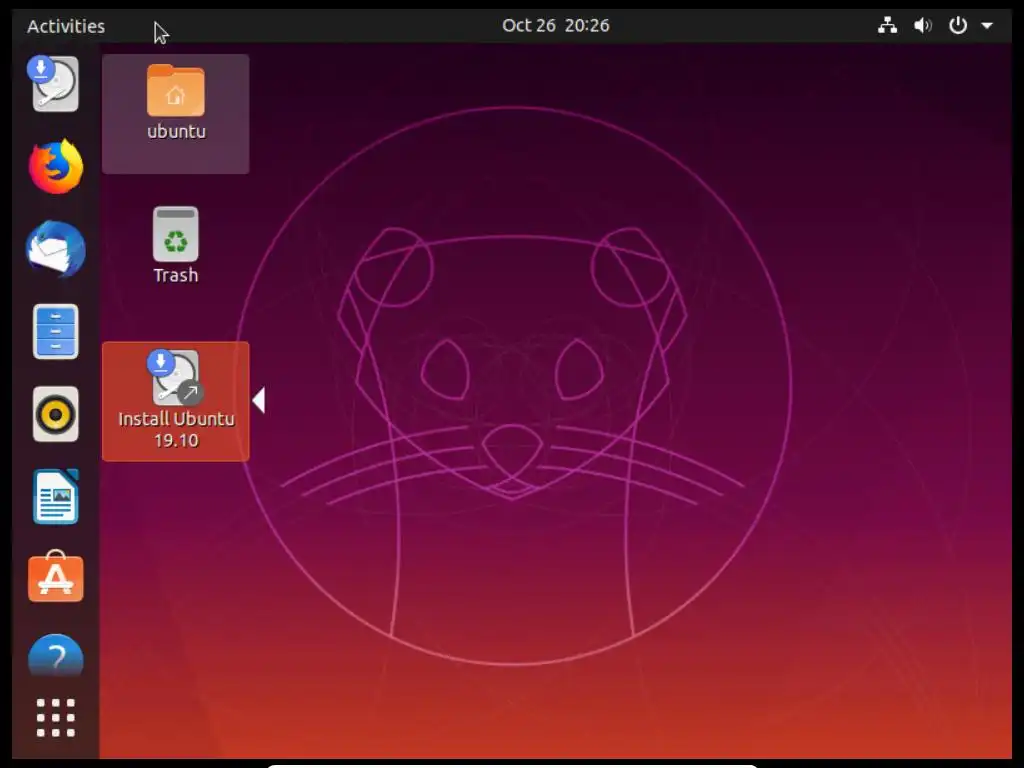Select the Trash icon on desktop
The height and width of the screenshot is (768, 1024).
tap(176, 246)
